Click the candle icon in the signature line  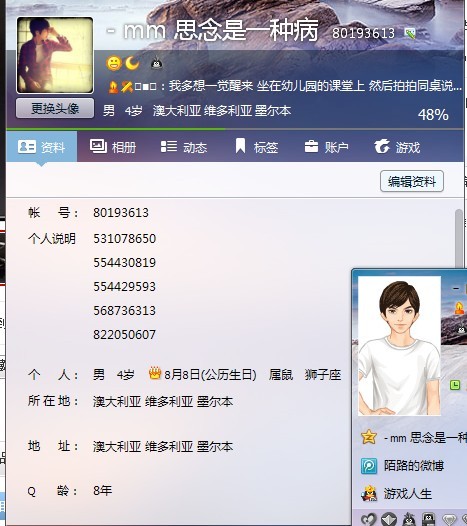click(113, 87)
